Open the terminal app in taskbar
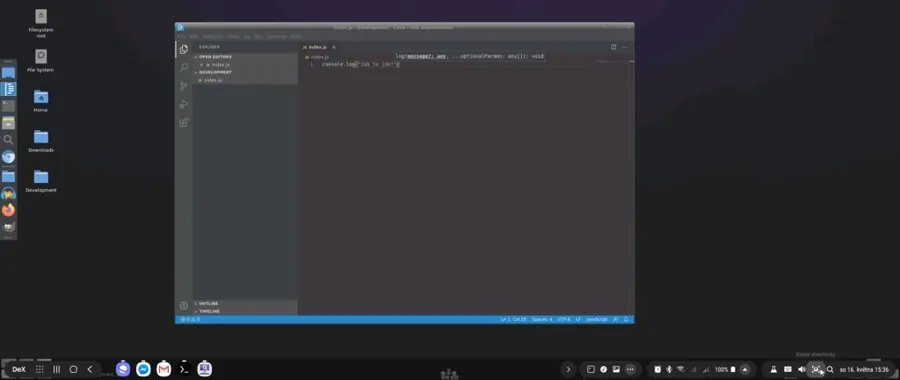The height and width of the screenshot is (380, 900). pos(184,369)
